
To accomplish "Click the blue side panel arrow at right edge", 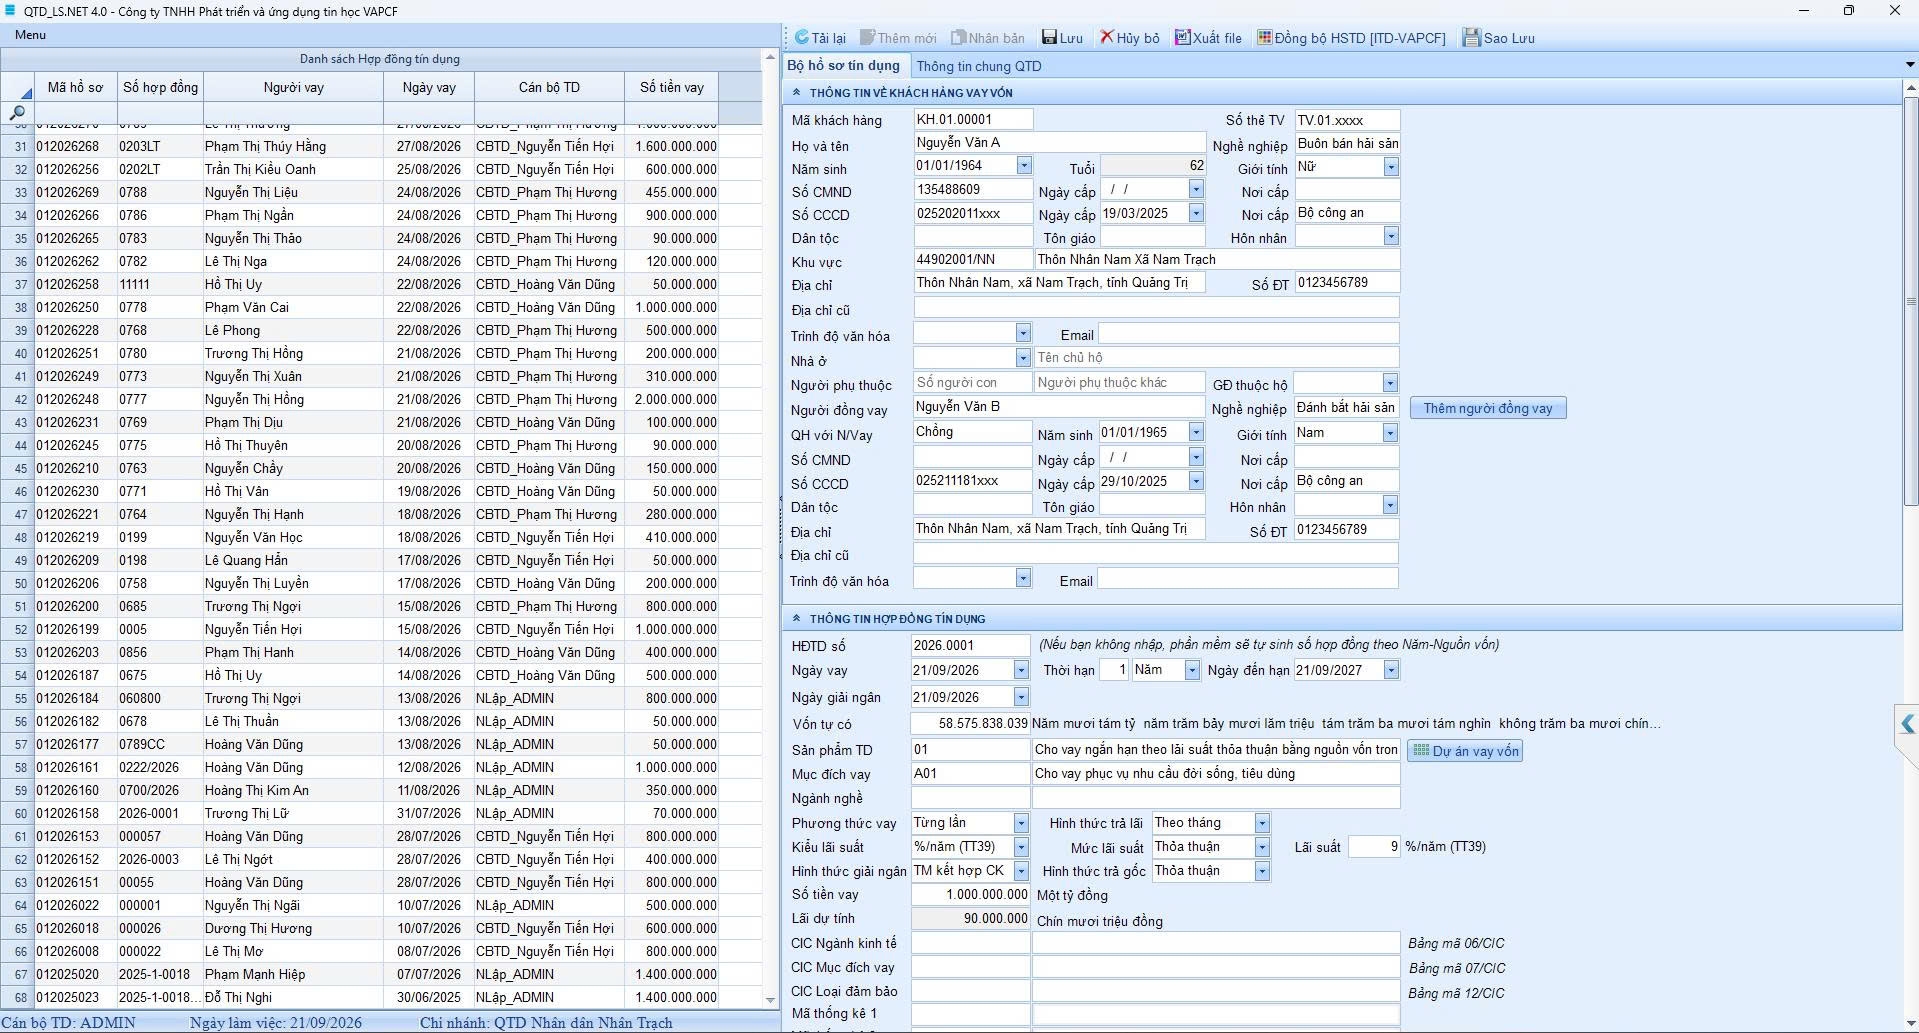I will pos(1907,725).
